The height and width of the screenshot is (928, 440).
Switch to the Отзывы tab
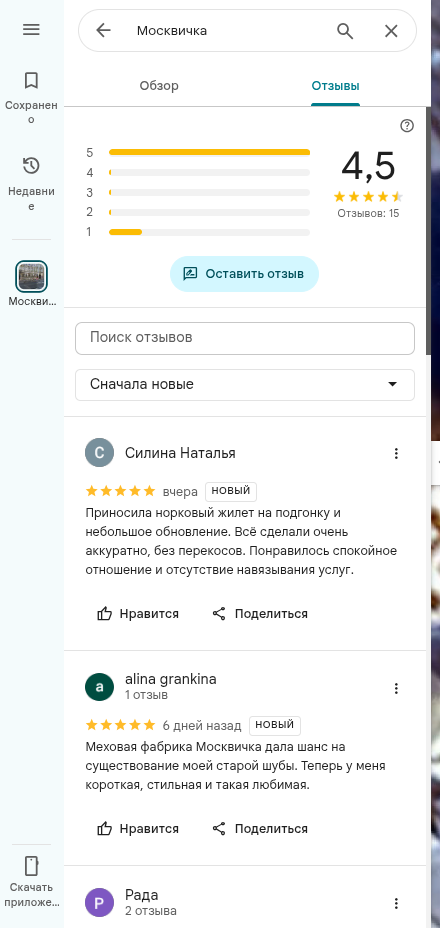point(336,86)
